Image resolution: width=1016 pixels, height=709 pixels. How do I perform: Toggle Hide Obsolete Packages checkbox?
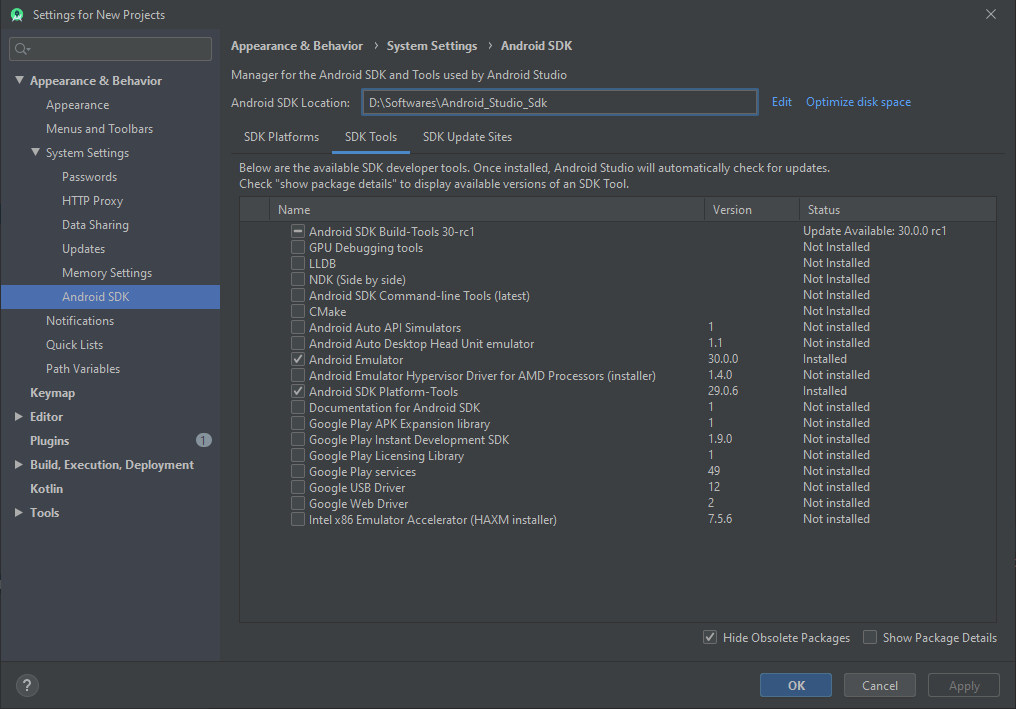pos(710,637)
